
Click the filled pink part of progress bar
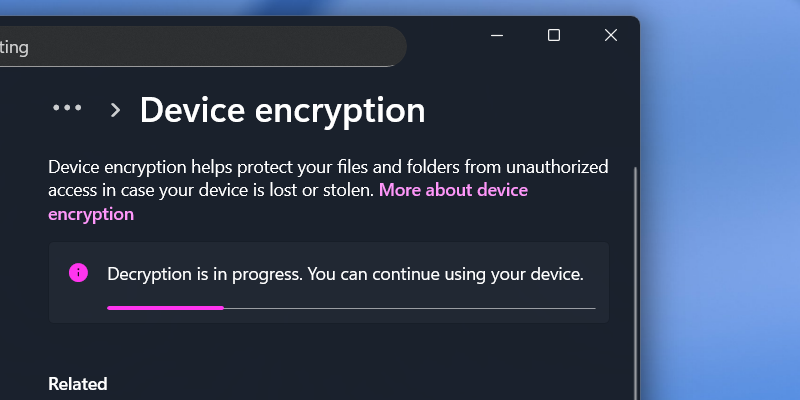[x=165, y=308]
